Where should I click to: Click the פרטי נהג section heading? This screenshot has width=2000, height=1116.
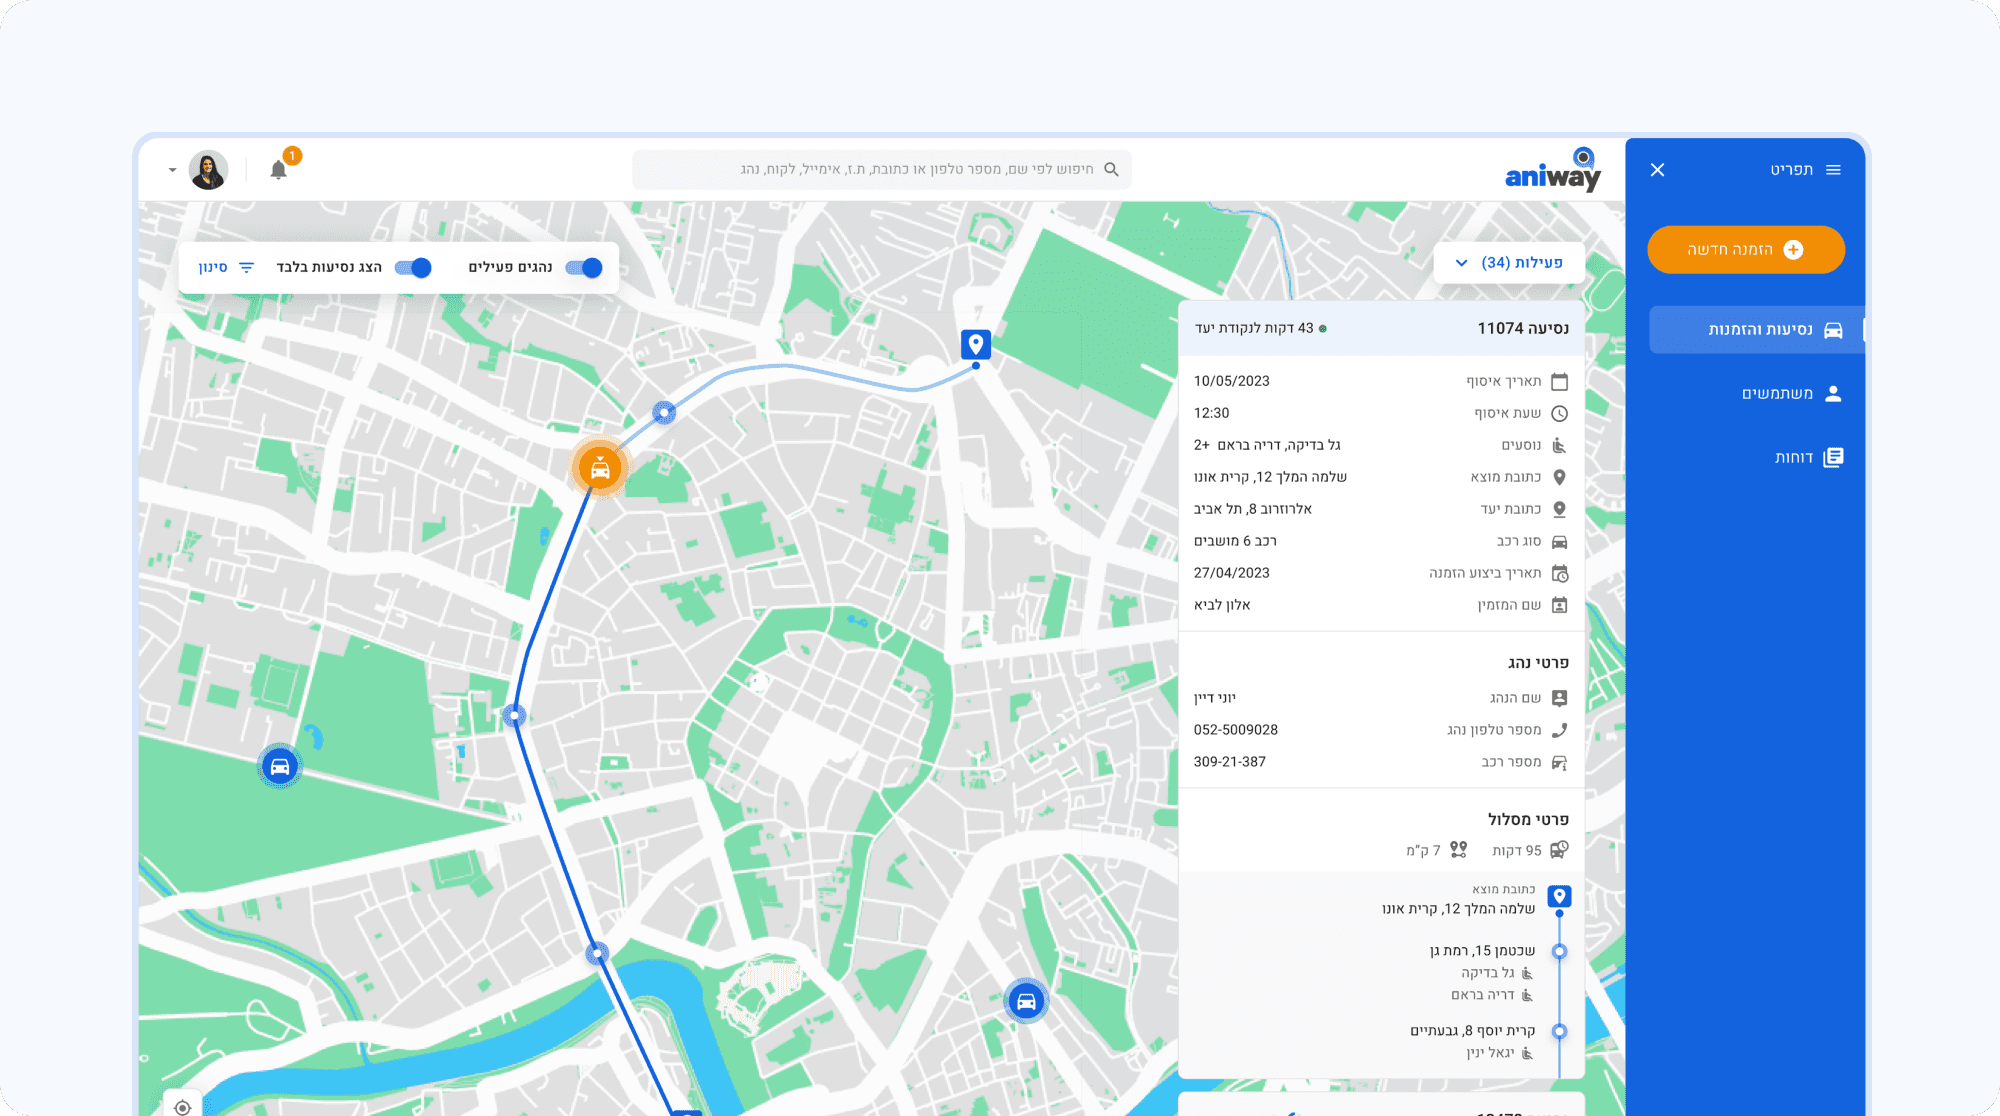click(1538, 663)
